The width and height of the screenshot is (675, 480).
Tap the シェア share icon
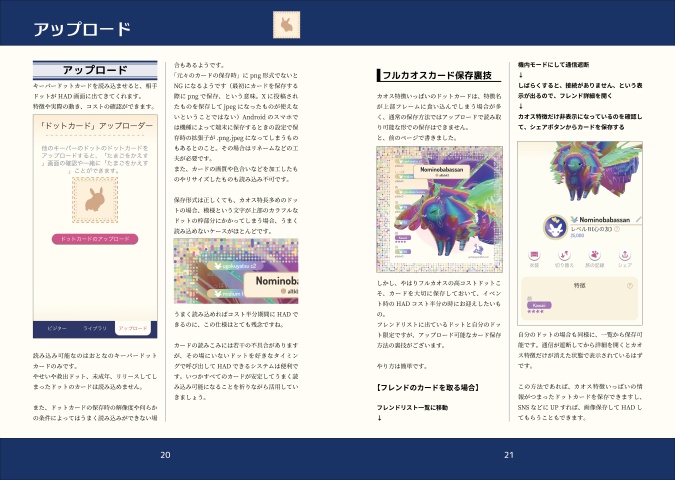click(x=625, y=254)
